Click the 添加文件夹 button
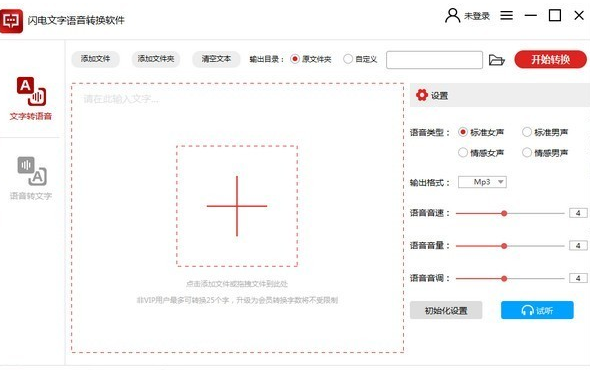The height and width of the screenshot is (370, 590). [x=156, y=59]
